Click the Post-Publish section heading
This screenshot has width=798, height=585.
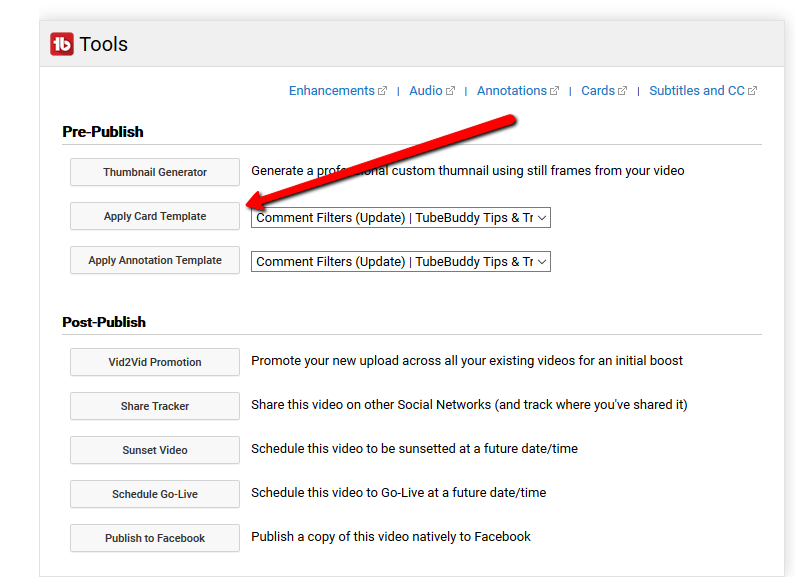[104, 322]
